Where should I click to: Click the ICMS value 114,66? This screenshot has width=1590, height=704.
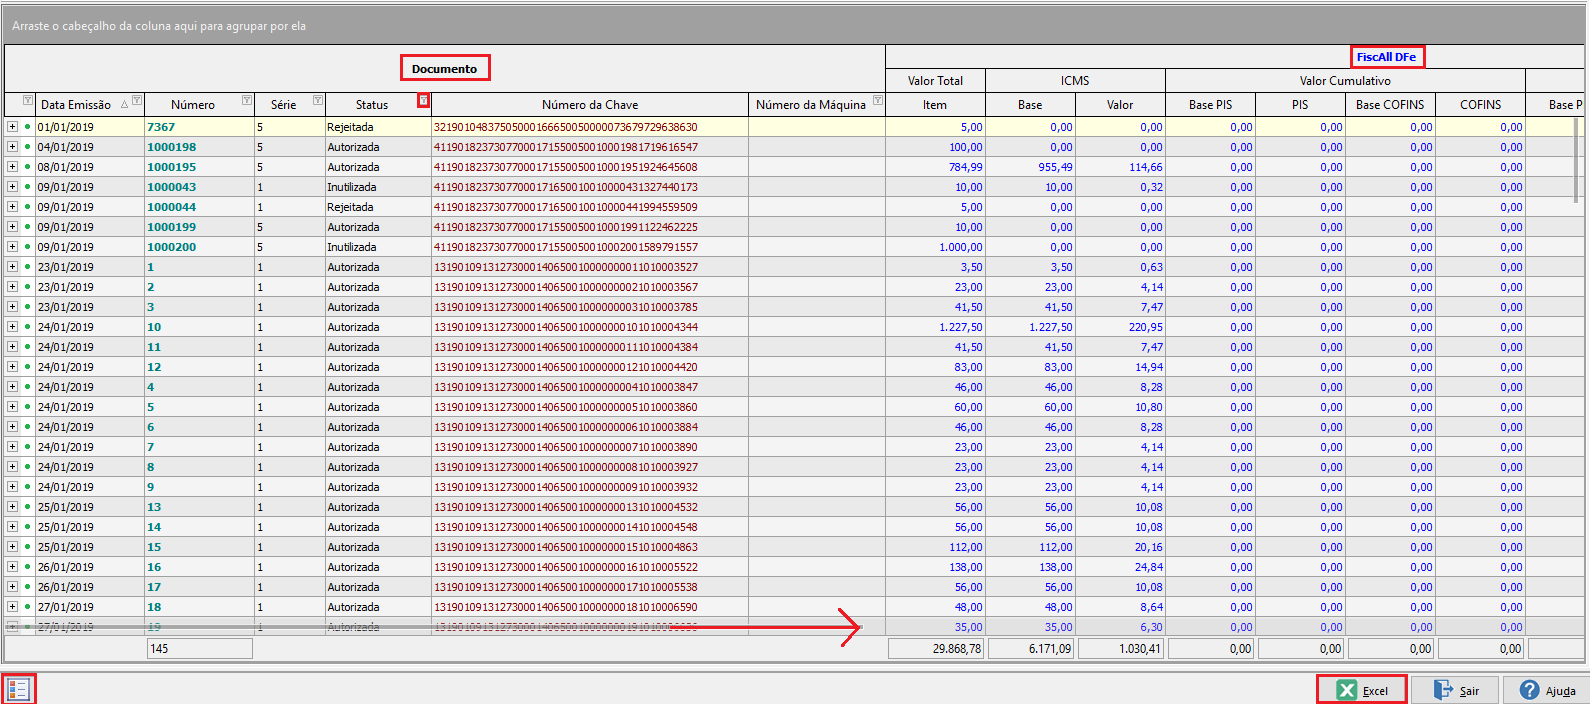(x=1120, y=167)
